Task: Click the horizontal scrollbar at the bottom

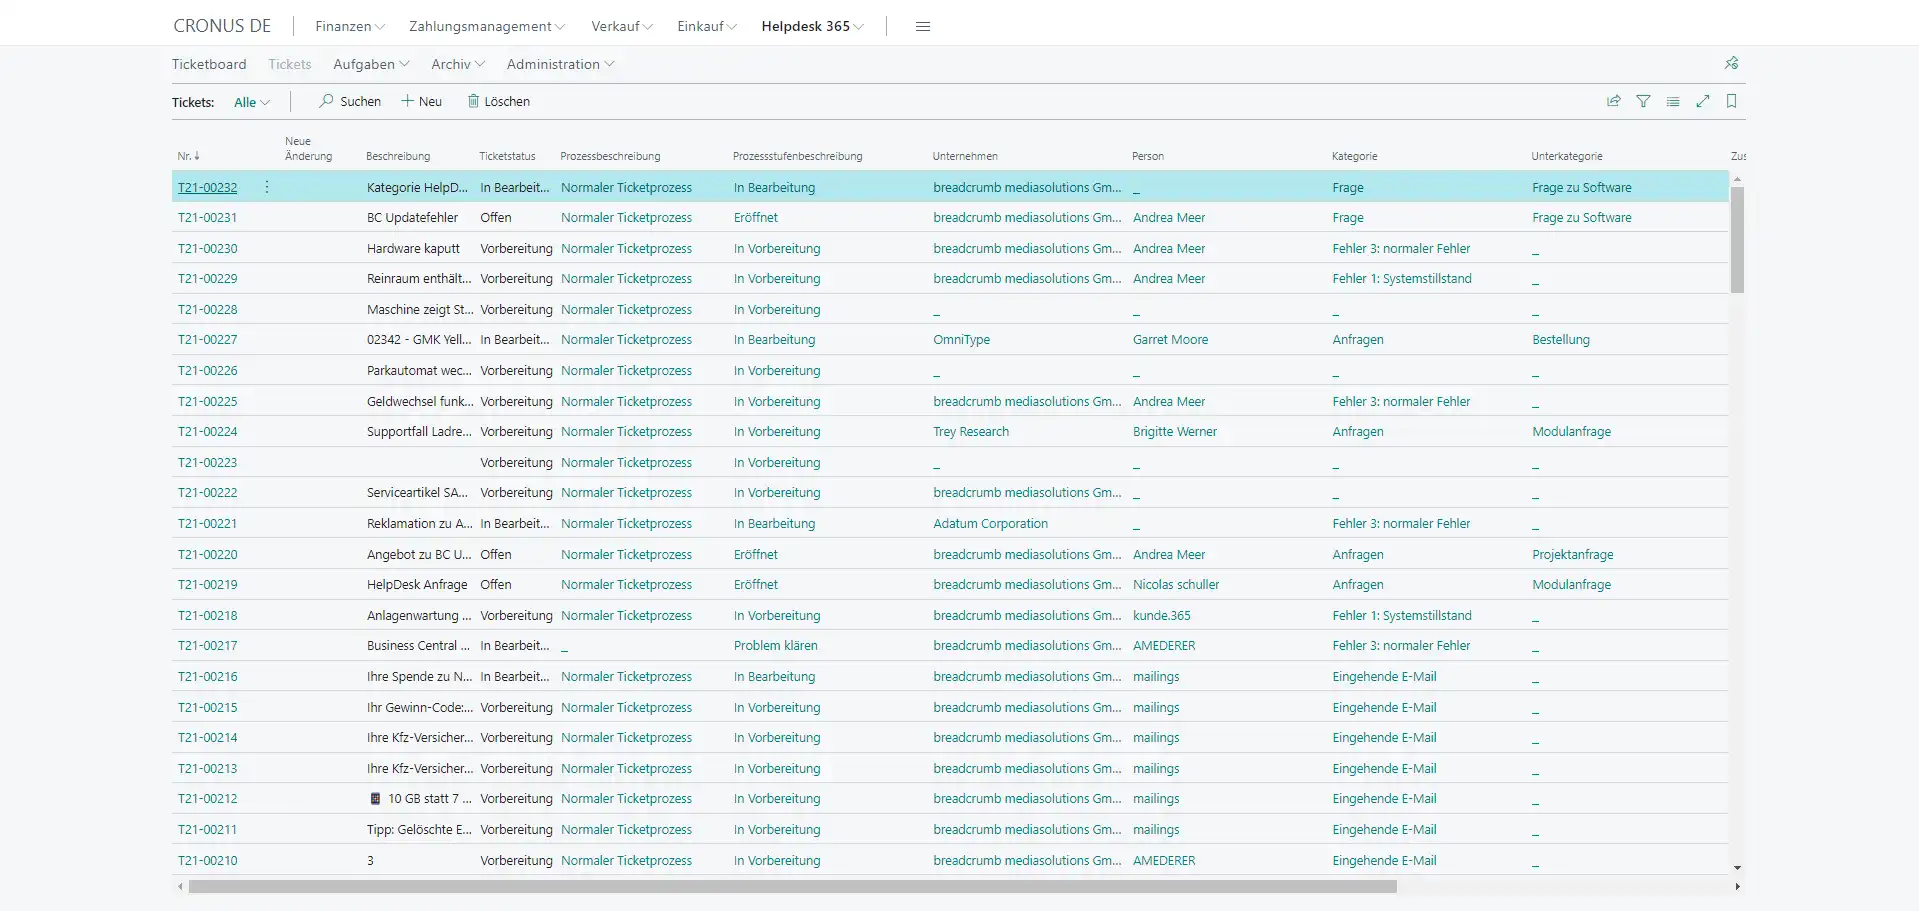Action: 792,887
